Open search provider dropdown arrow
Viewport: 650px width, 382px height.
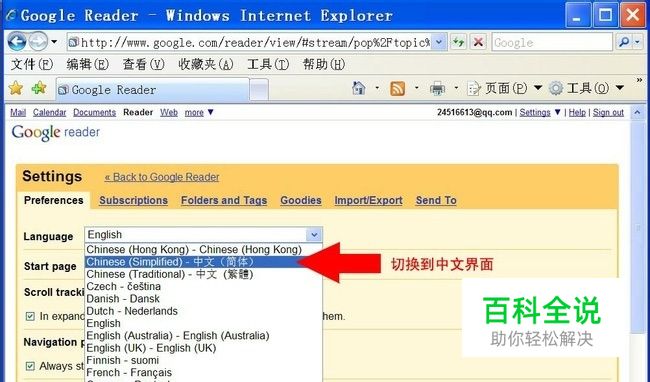pos(638,42)
